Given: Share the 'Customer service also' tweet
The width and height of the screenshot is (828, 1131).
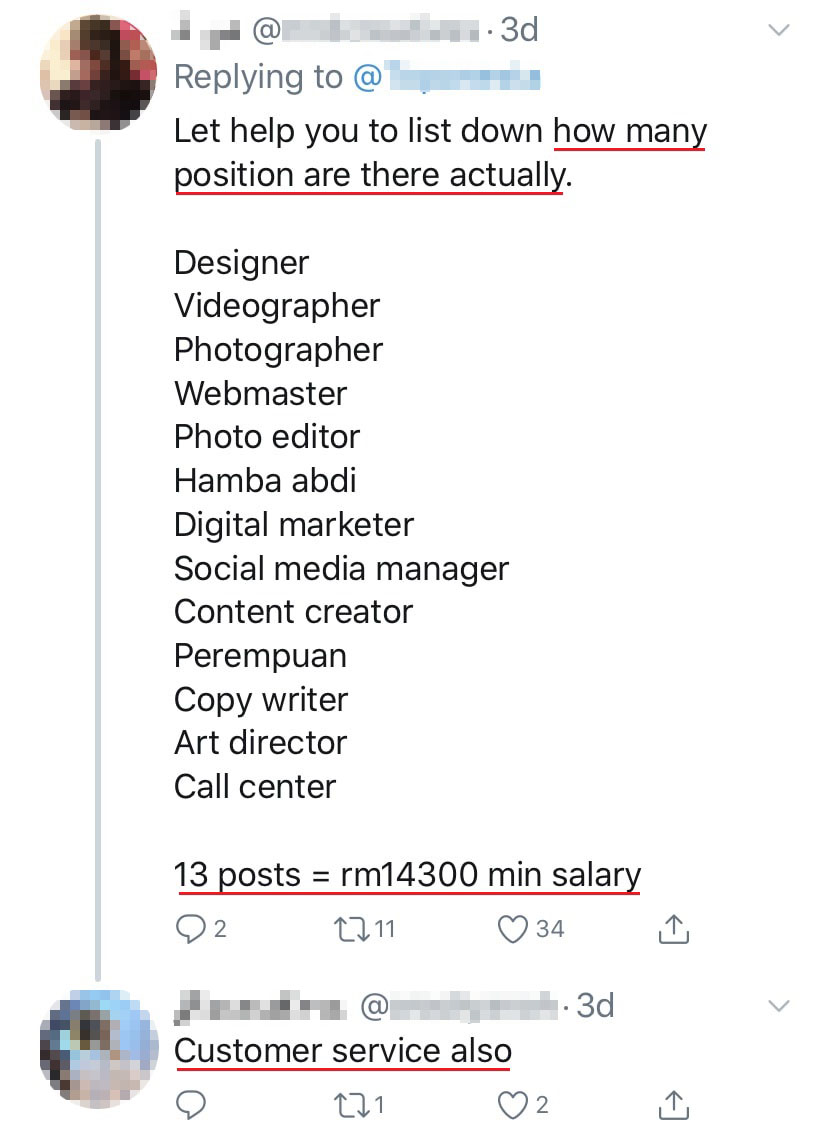Looking at the screenshot, I should pyautogui.click(x=674, y=1104).
